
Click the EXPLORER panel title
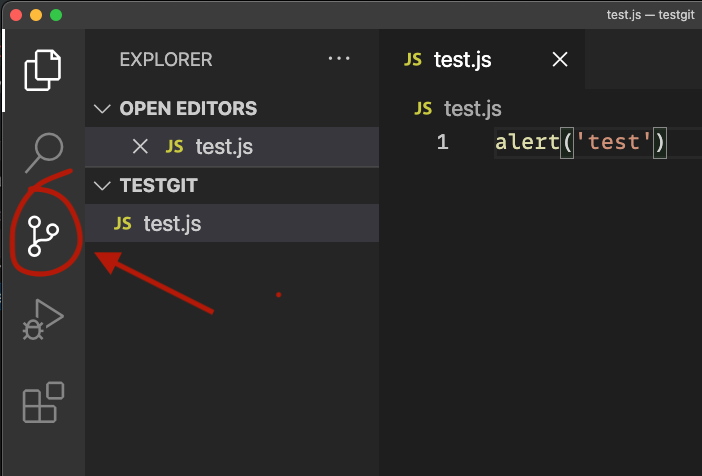(166, 60)
